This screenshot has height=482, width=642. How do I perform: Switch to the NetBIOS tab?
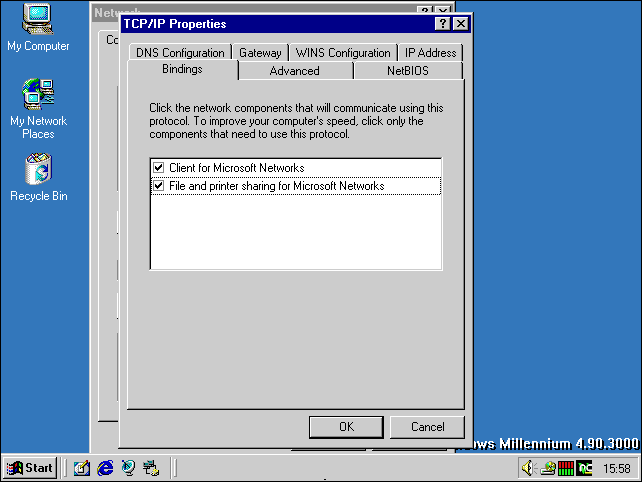pos(408,71)
